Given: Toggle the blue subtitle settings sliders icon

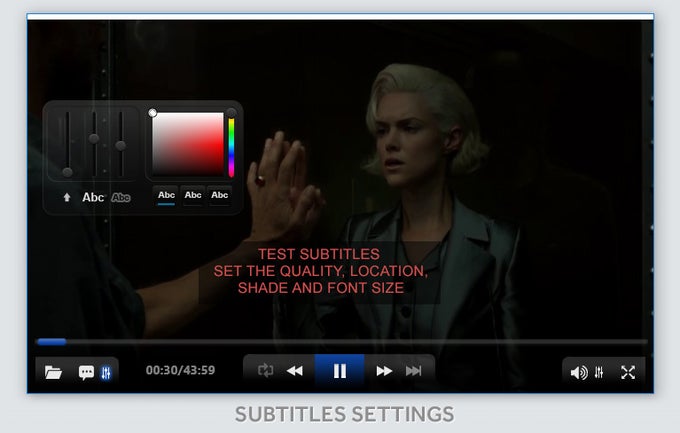Looking at the screenshot, I should pos(106,373).
